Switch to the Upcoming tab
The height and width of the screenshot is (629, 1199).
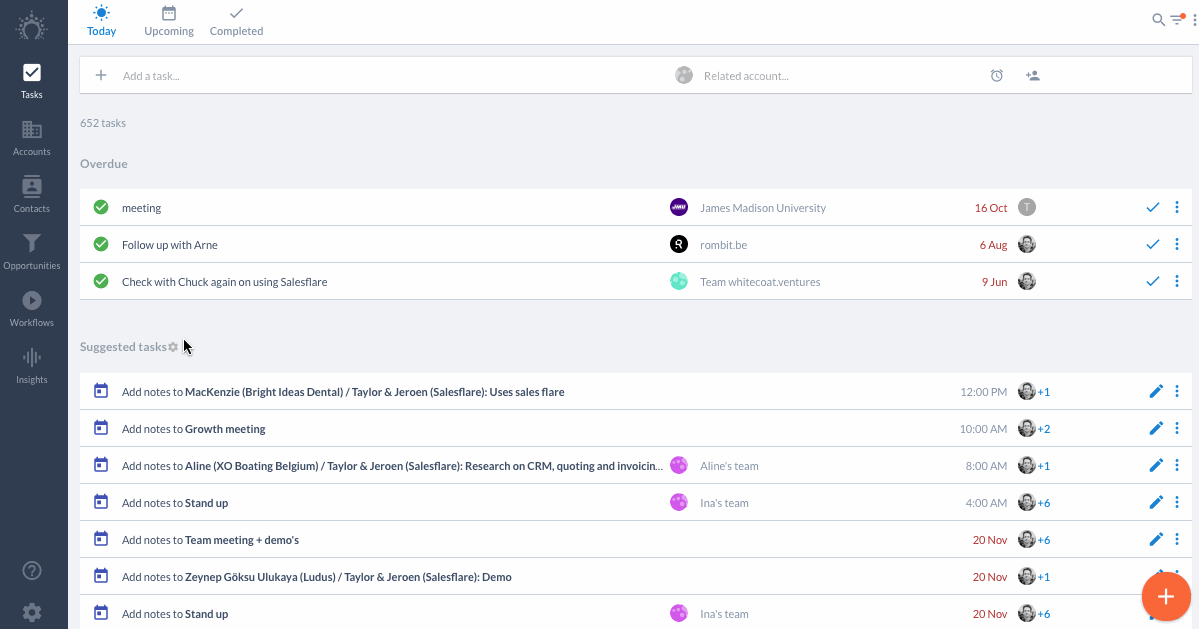[x=169, y=21]
